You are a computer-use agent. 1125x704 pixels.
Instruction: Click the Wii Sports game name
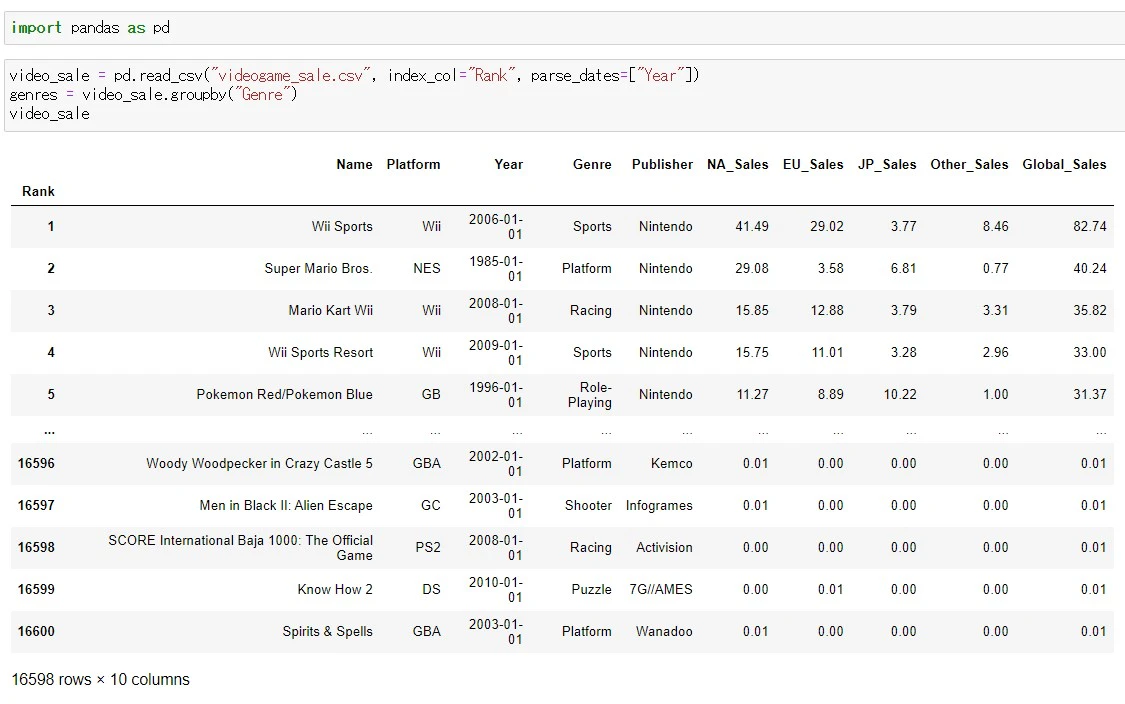click(342, 227)
